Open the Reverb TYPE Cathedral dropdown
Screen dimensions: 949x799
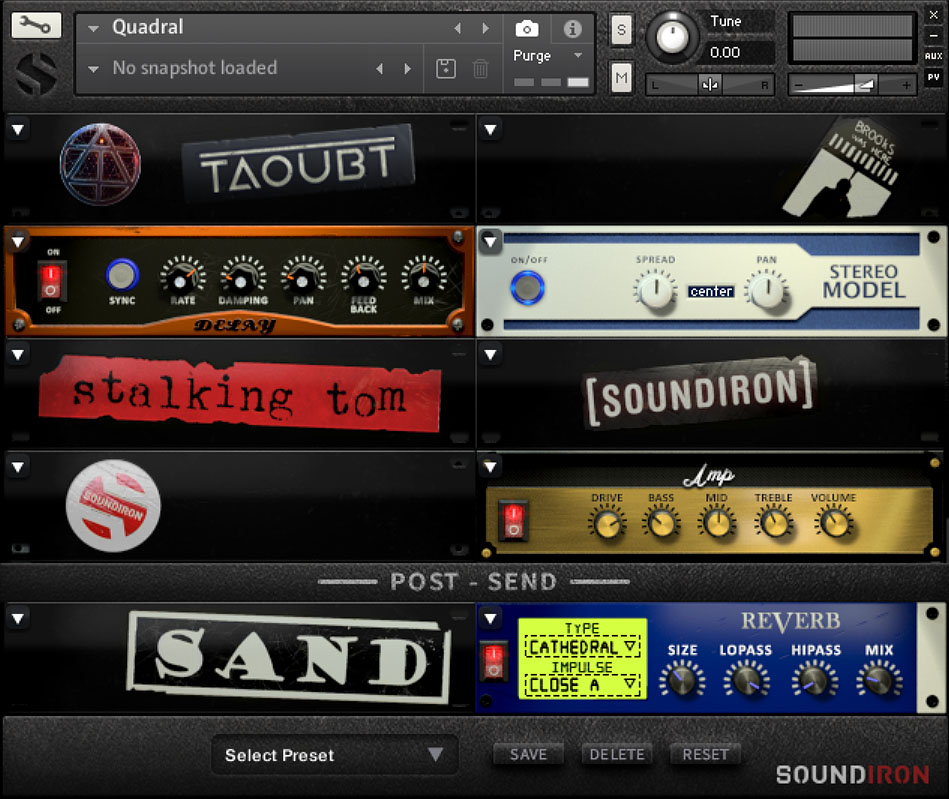pos(582,647)
